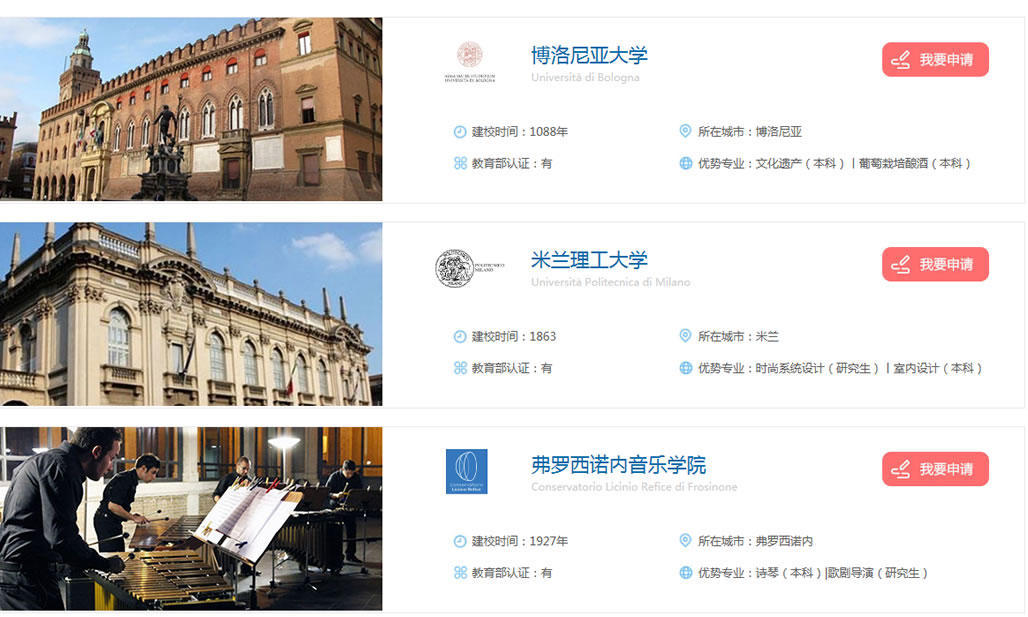
Task: Click the globe icon beside 诗琴 majors
Action: click(x=686, y=572)
